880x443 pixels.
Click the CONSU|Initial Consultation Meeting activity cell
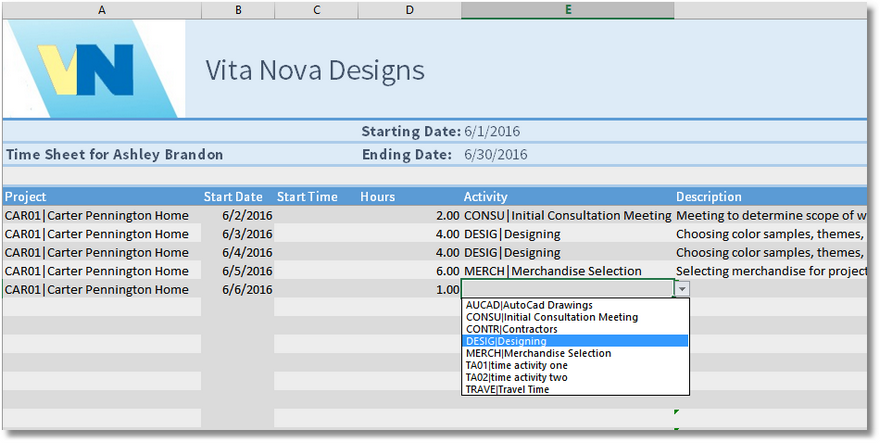pos(568,216)
